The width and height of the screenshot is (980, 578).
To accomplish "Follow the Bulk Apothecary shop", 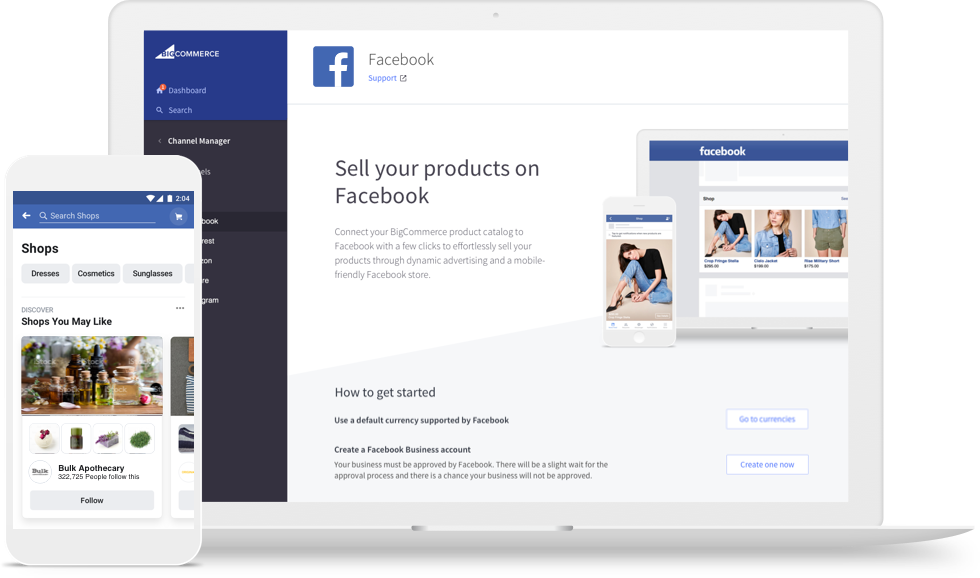I will click(92, 501).
